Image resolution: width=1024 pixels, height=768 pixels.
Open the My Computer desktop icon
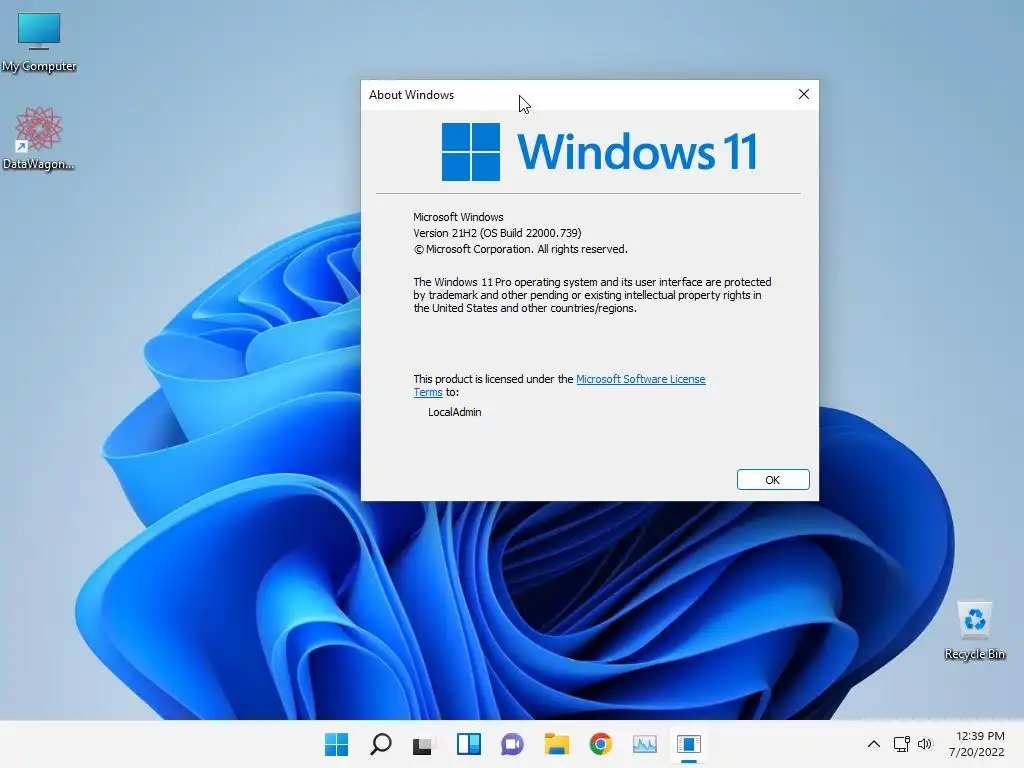coord(39,42)
